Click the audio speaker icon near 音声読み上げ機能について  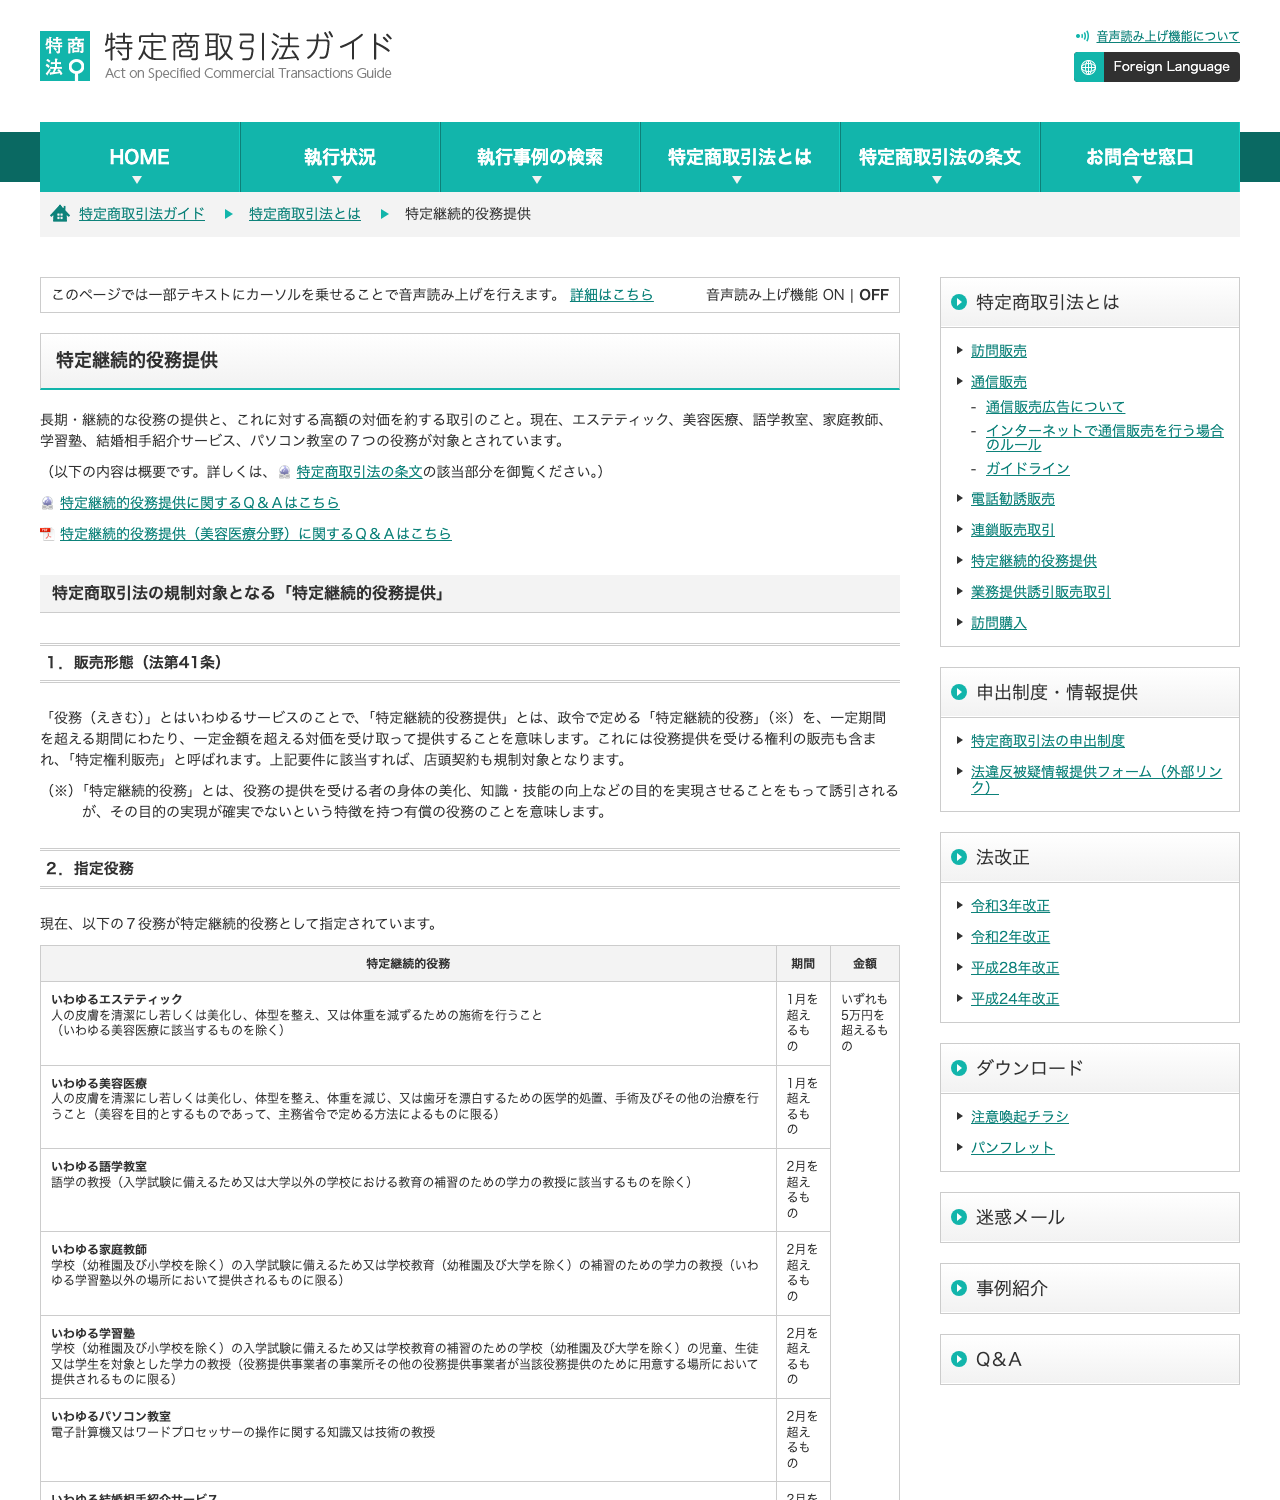pos(1082,36)
